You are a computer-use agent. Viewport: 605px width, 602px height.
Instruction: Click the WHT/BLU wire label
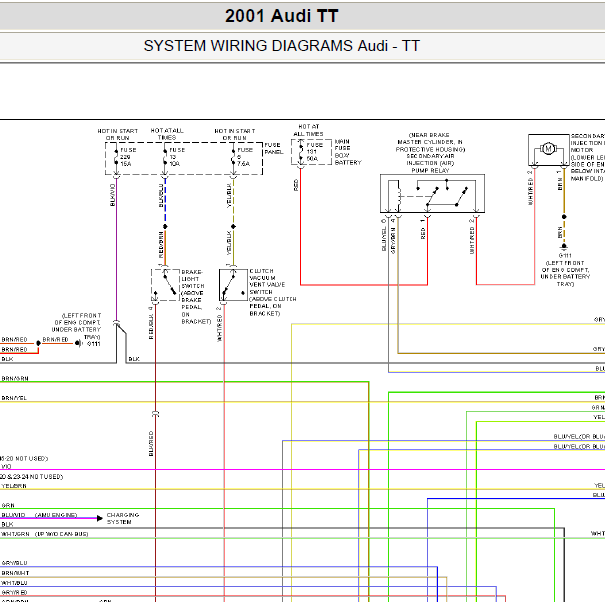click(x=14, y=583)
